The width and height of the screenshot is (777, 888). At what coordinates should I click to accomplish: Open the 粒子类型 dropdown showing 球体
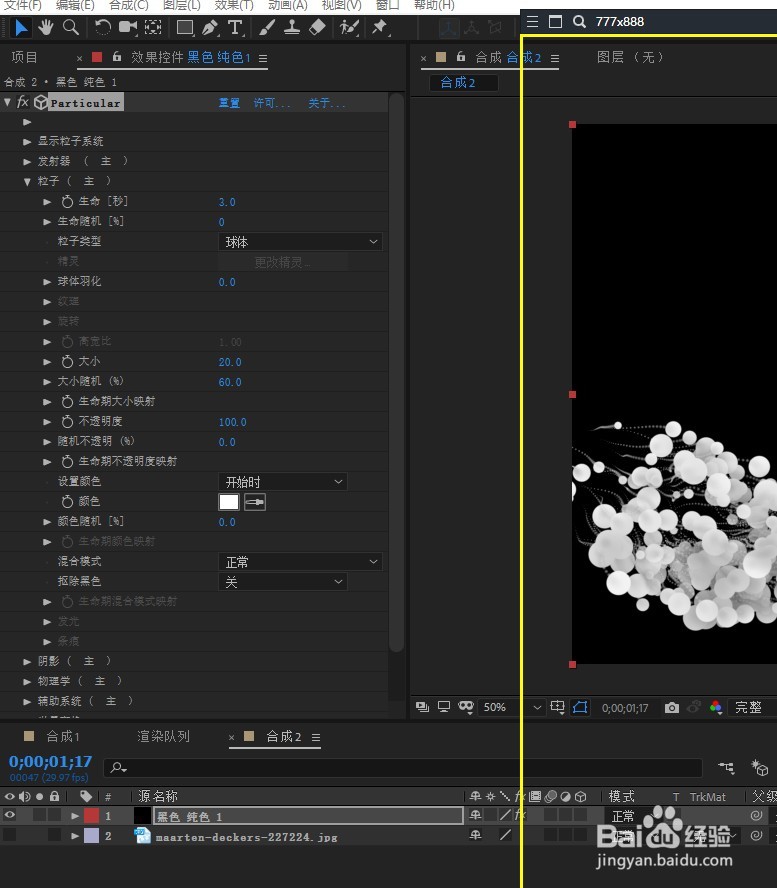(300, 242)
